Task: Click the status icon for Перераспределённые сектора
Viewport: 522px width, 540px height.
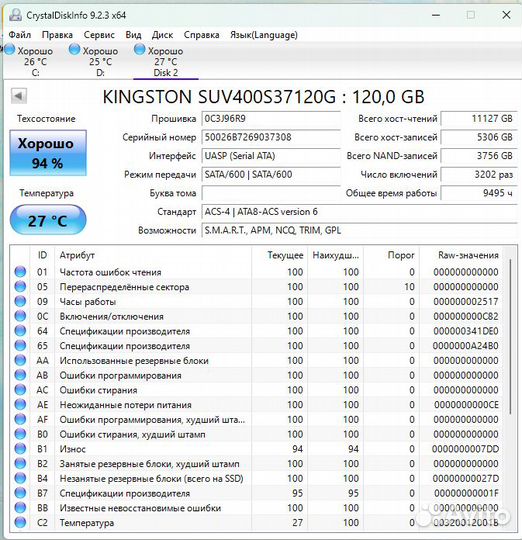Action: 20,287
